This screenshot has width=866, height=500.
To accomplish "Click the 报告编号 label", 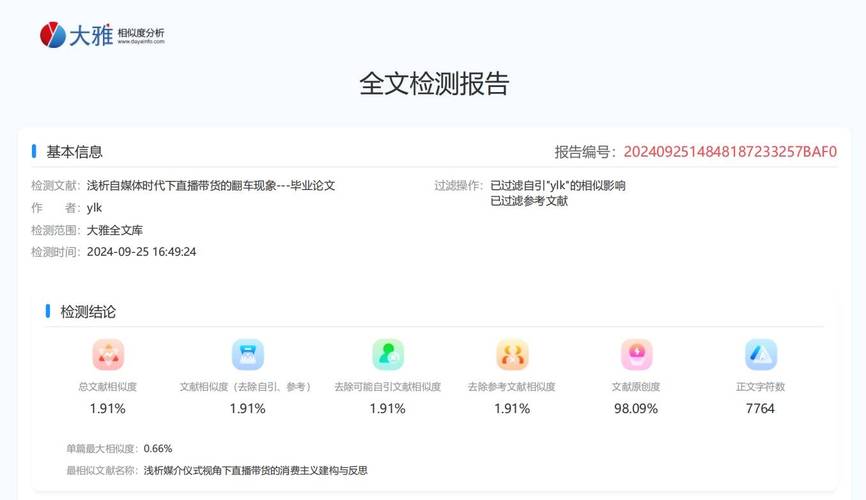I will click(x=585, y=152).
